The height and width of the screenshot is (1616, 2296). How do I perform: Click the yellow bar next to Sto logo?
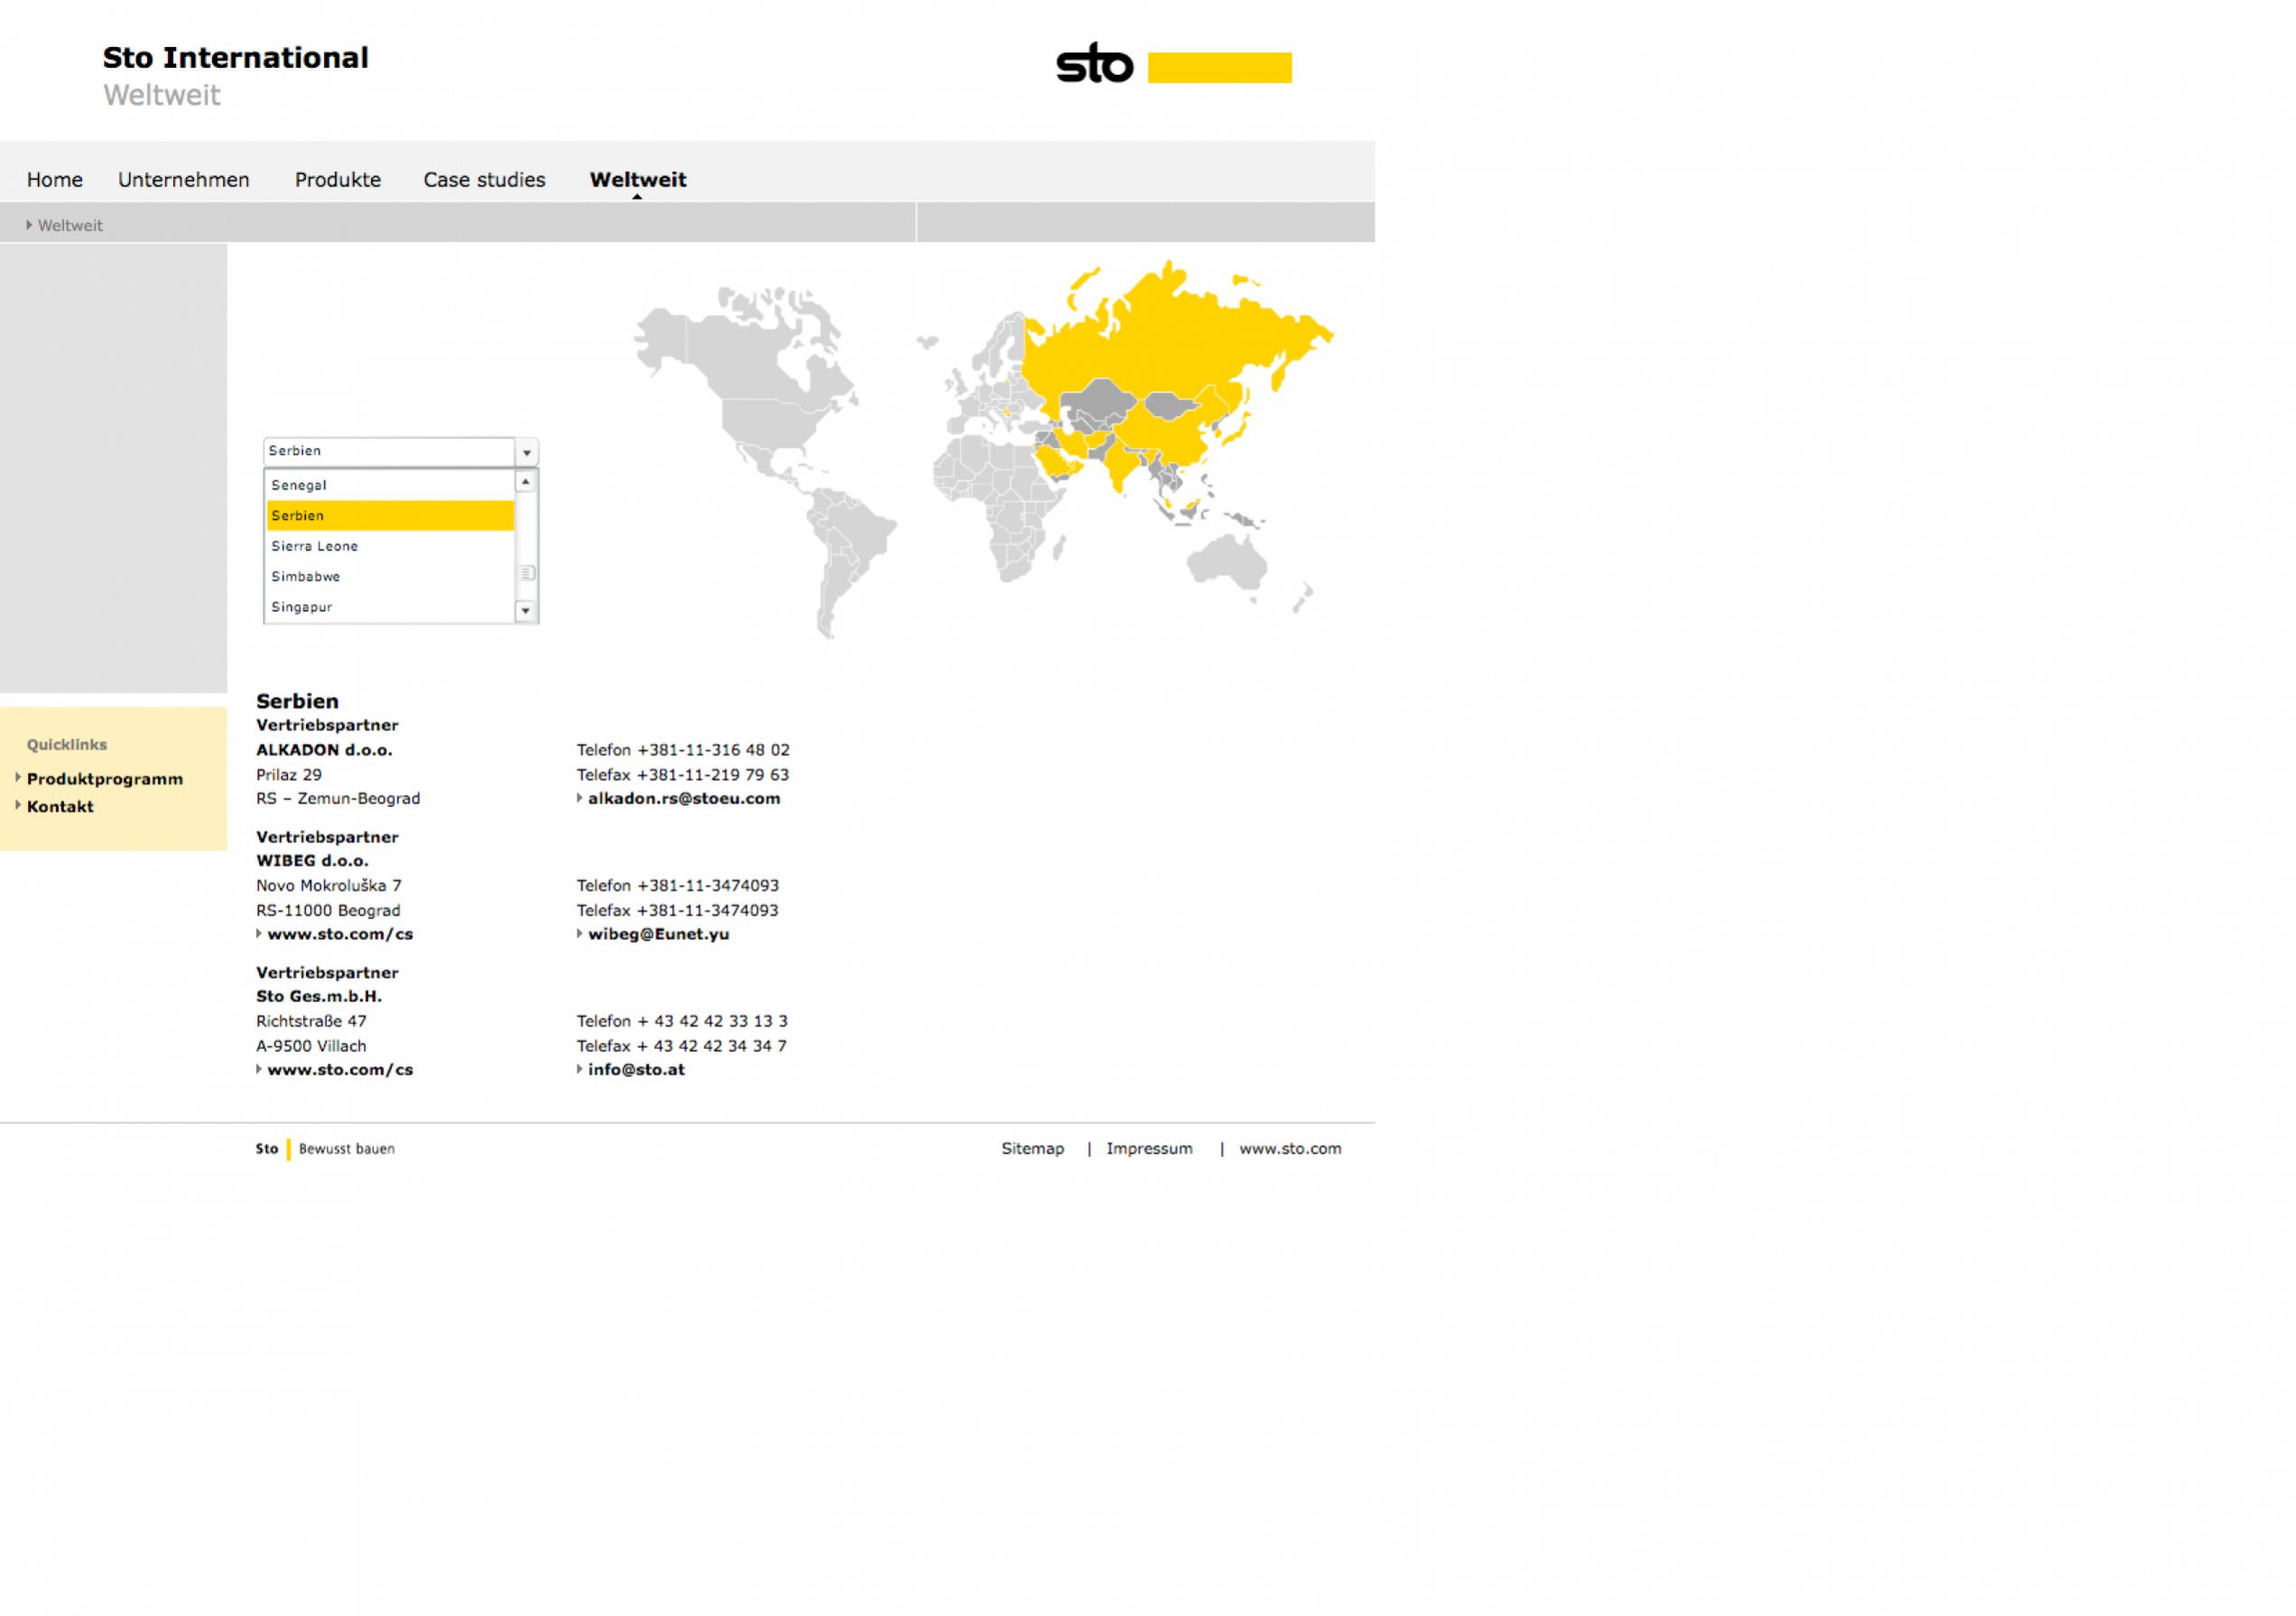[1219, 67]
